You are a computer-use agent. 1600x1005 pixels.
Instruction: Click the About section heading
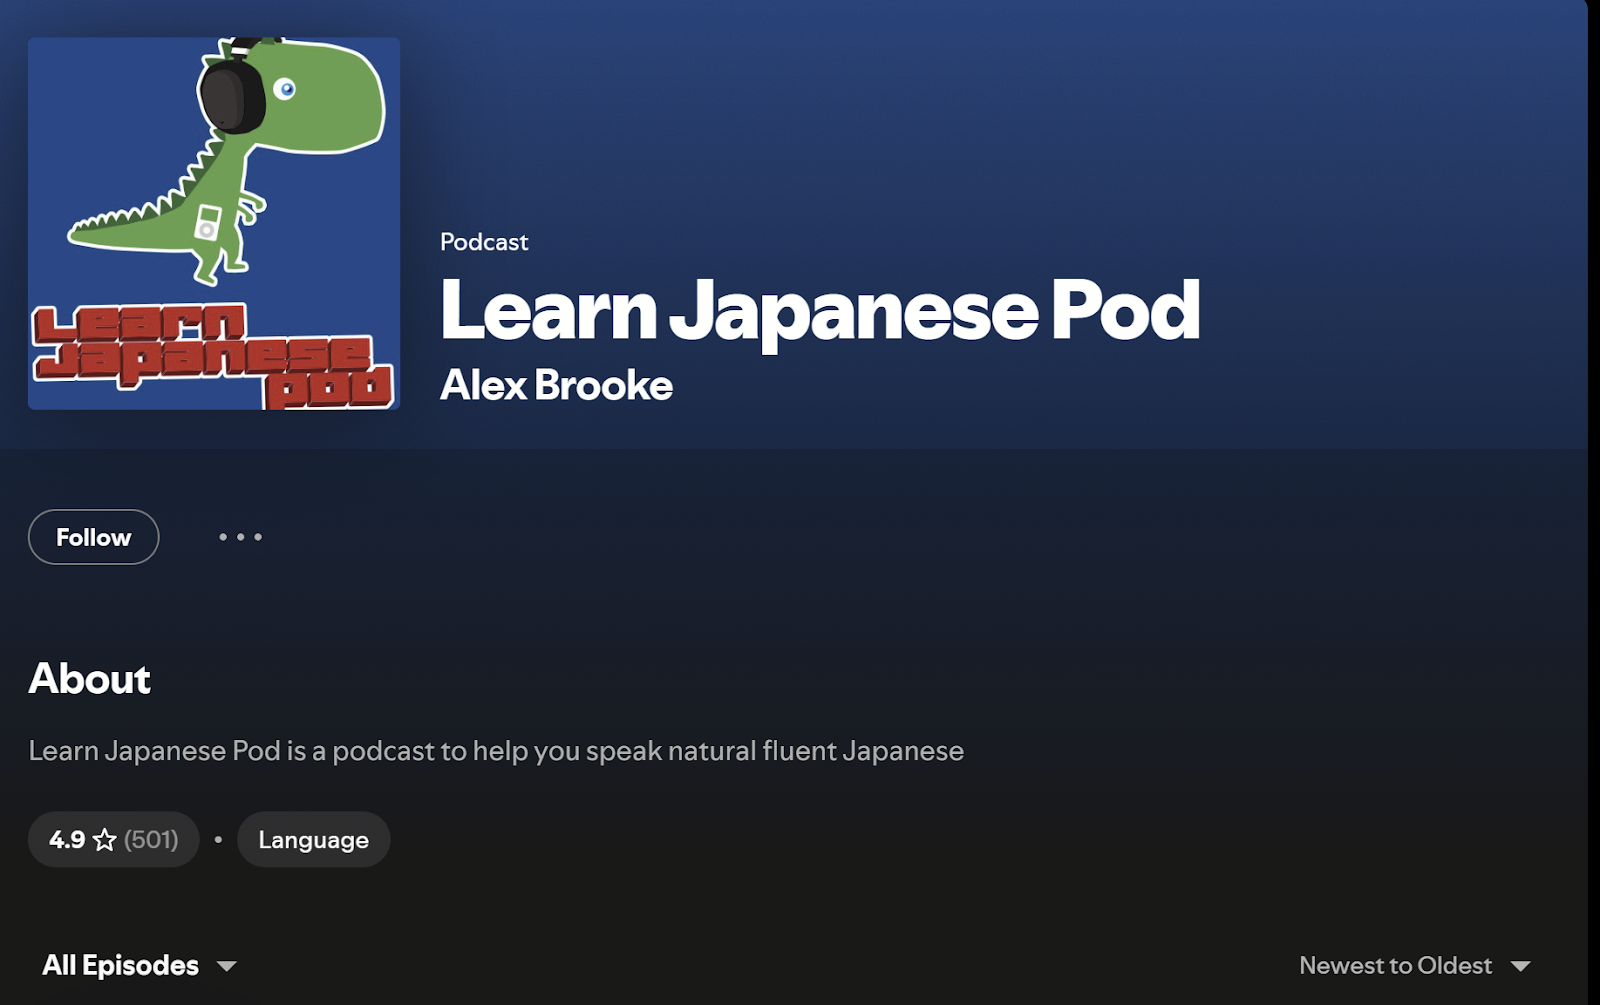[89, 679]
